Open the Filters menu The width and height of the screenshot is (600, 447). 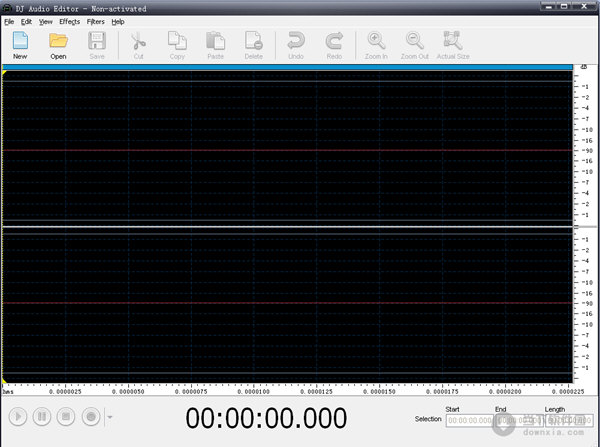pos(95,21)
